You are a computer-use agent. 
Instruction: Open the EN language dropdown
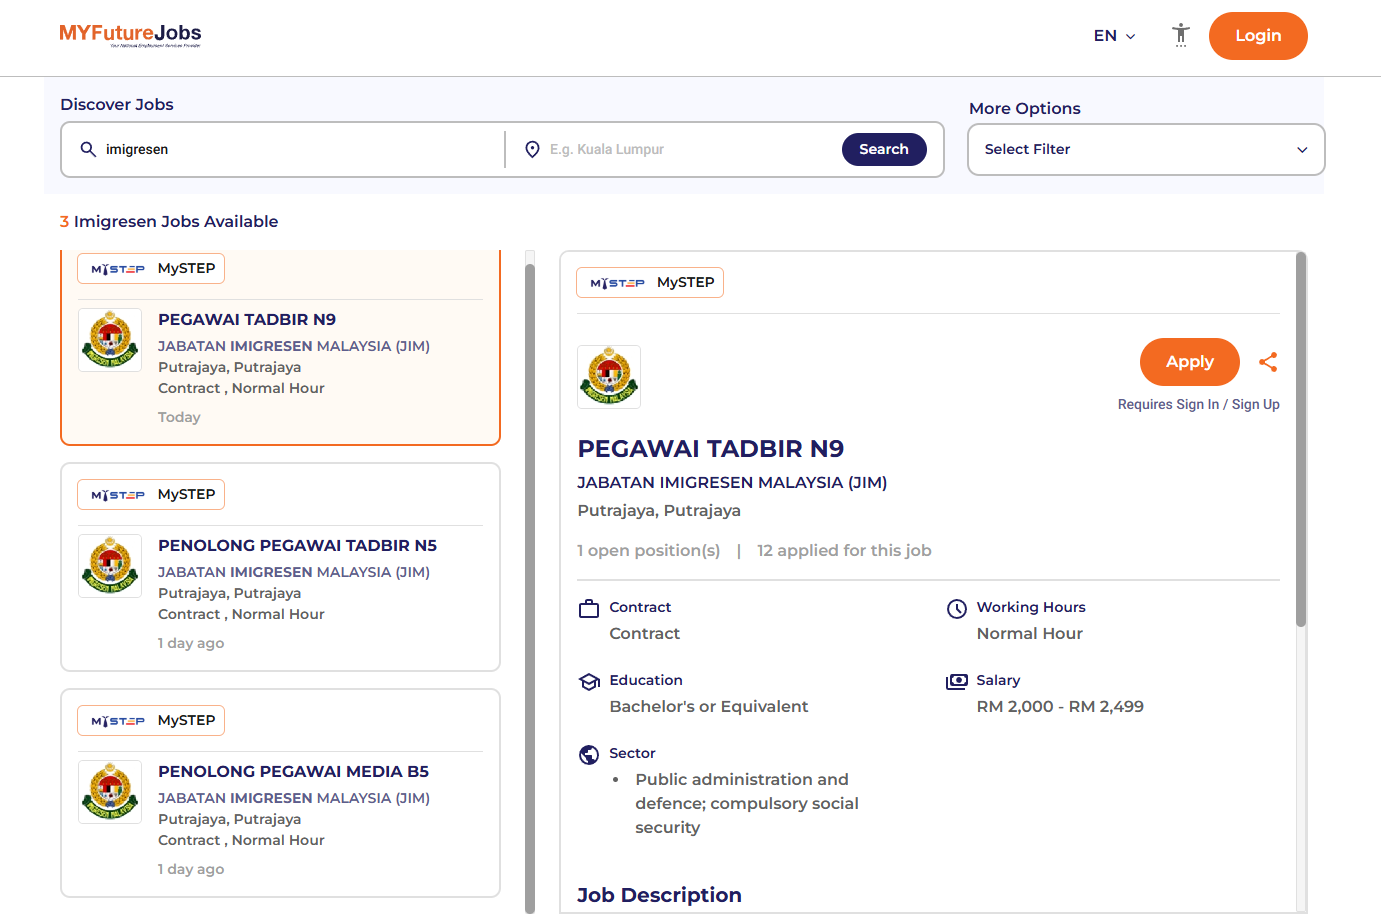[1114, 36]
